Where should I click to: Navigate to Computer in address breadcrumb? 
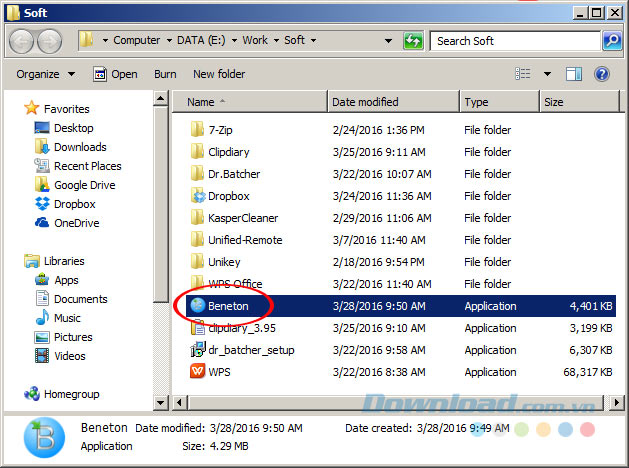click(x=136, y=41)
